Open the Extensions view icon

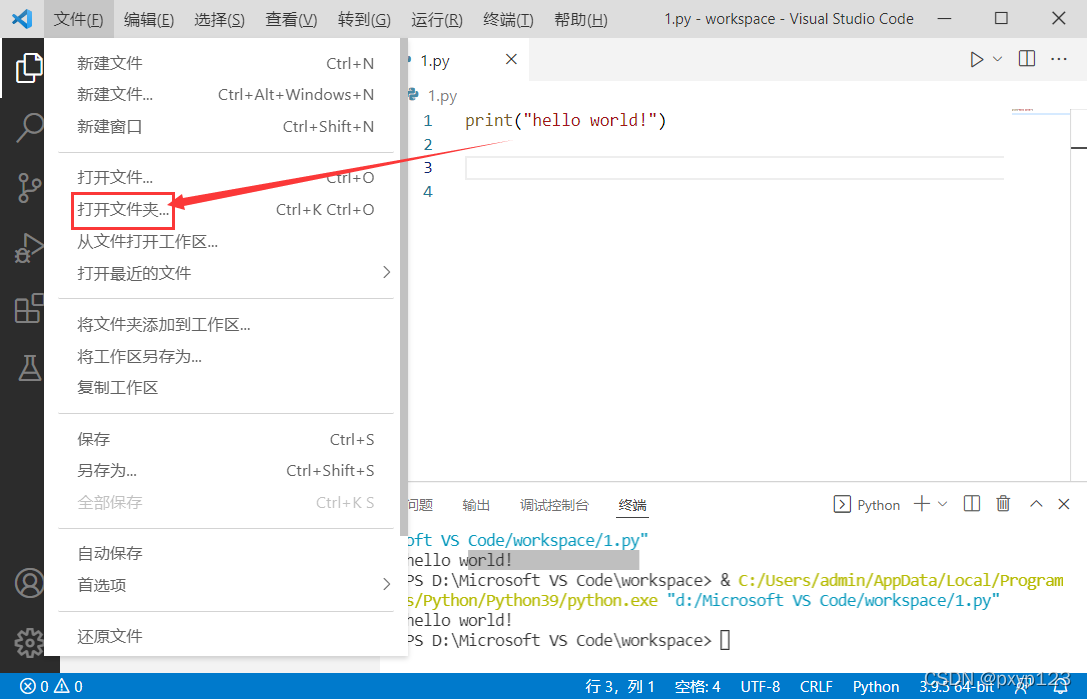[x=28, y=308]
